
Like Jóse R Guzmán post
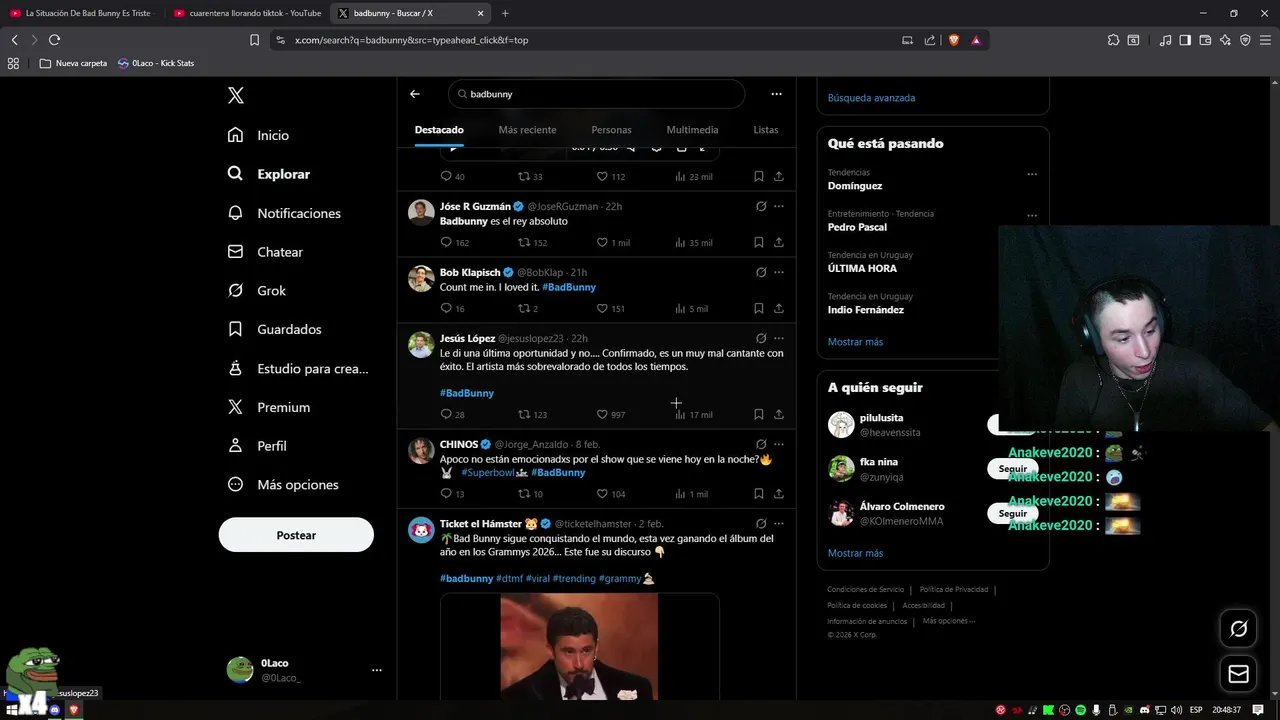[x=602, y=242]
